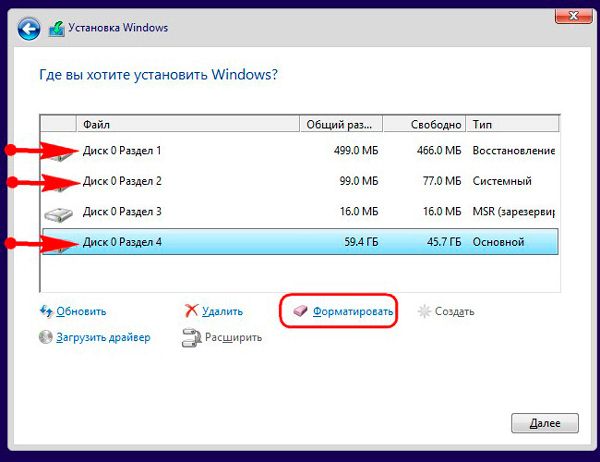Click the 499.0 МБ total size cell
Viewport: 600px width, 462px height.
(x=356, y=150)
